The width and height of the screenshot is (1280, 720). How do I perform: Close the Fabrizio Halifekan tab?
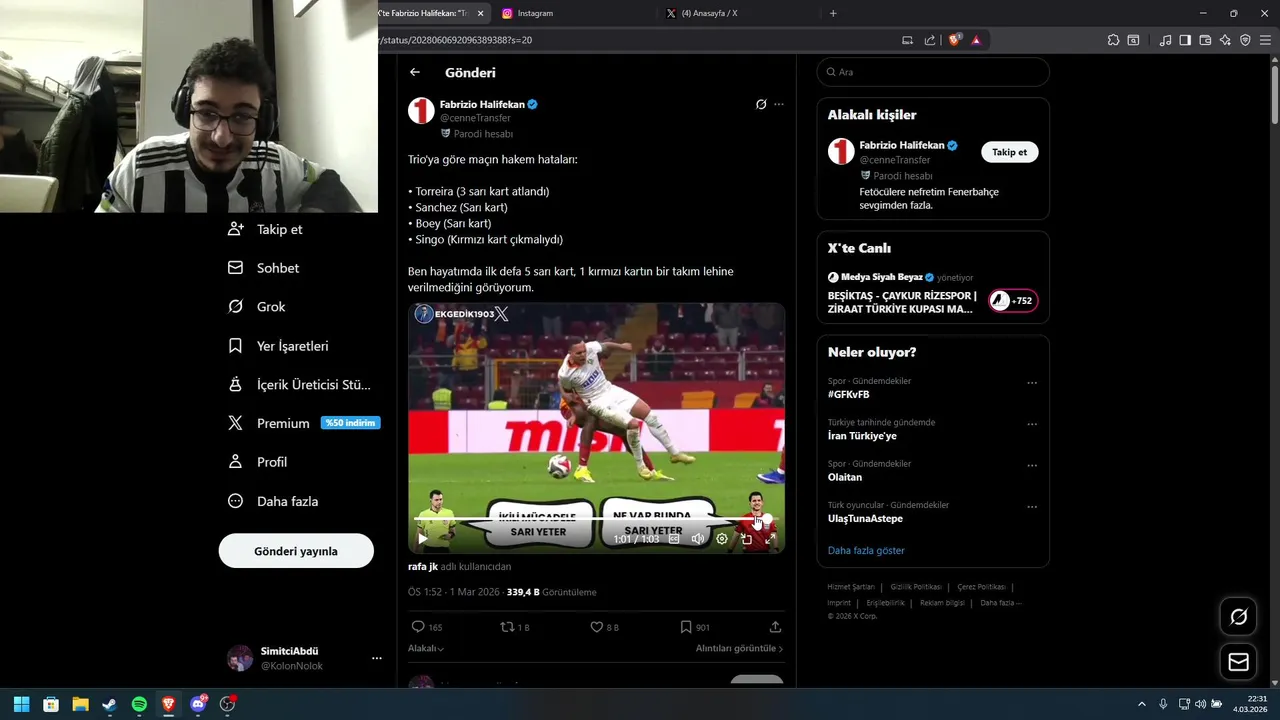pos(481,13)
